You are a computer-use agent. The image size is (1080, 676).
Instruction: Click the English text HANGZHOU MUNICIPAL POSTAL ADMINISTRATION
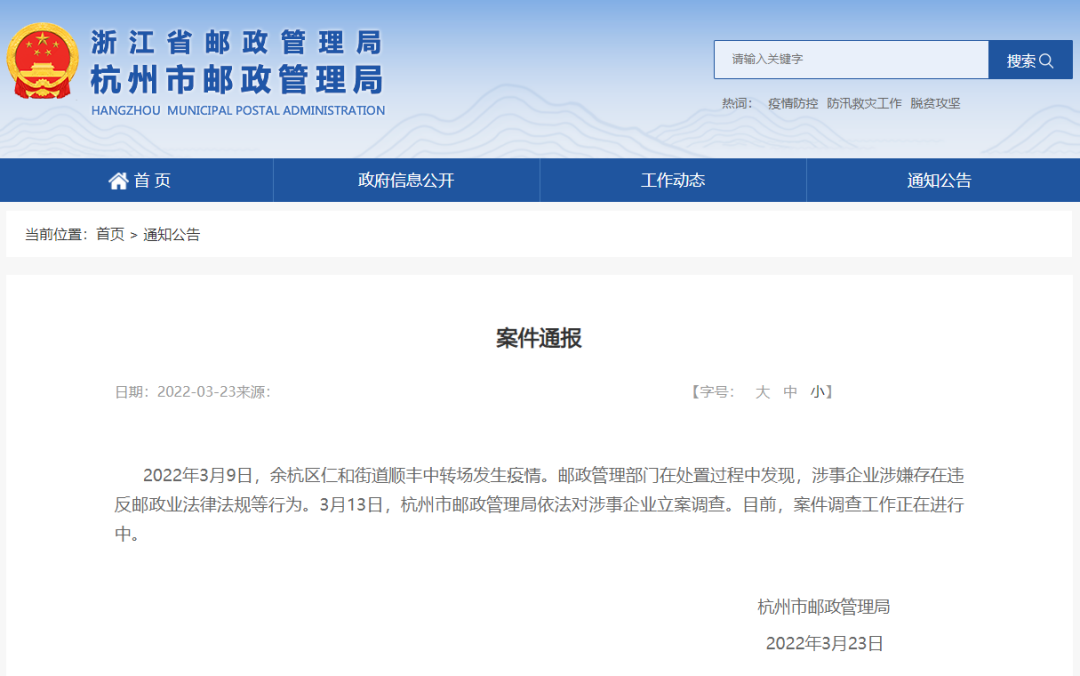pos(238,111)
